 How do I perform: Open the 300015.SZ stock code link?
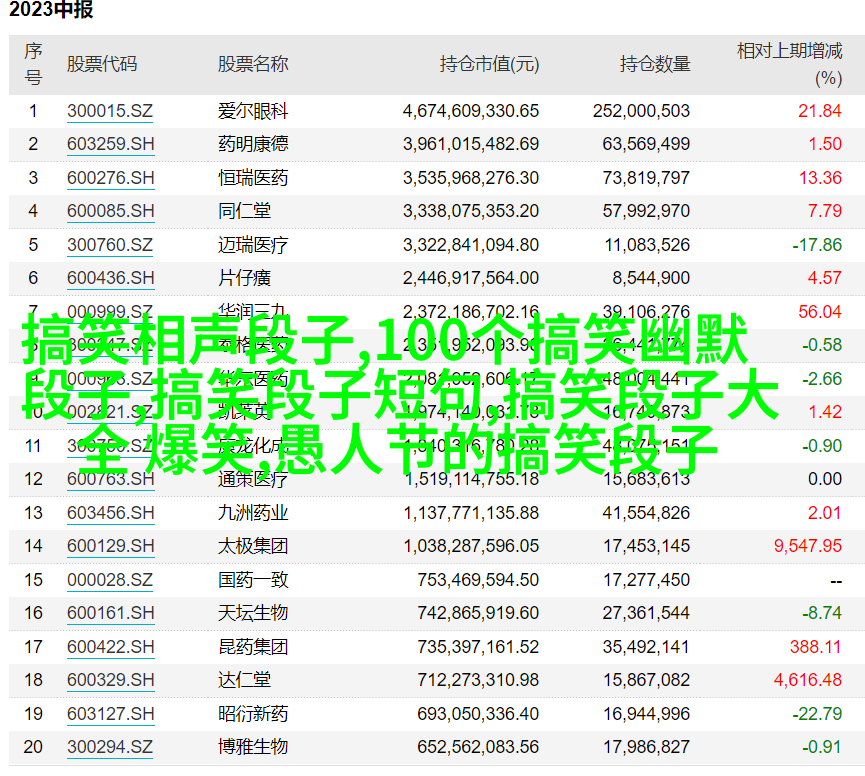pyautogui.click(x=110, y=111)
